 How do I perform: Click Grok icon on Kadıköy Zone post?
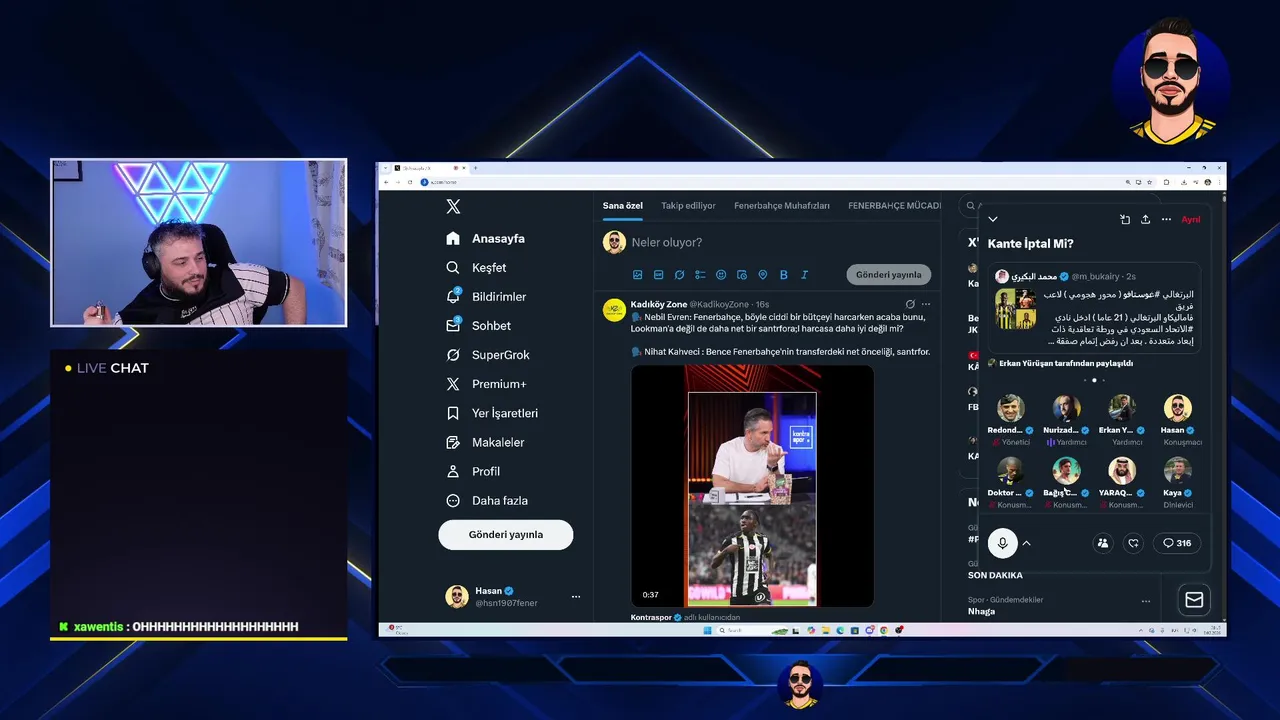tap(910, 304)
